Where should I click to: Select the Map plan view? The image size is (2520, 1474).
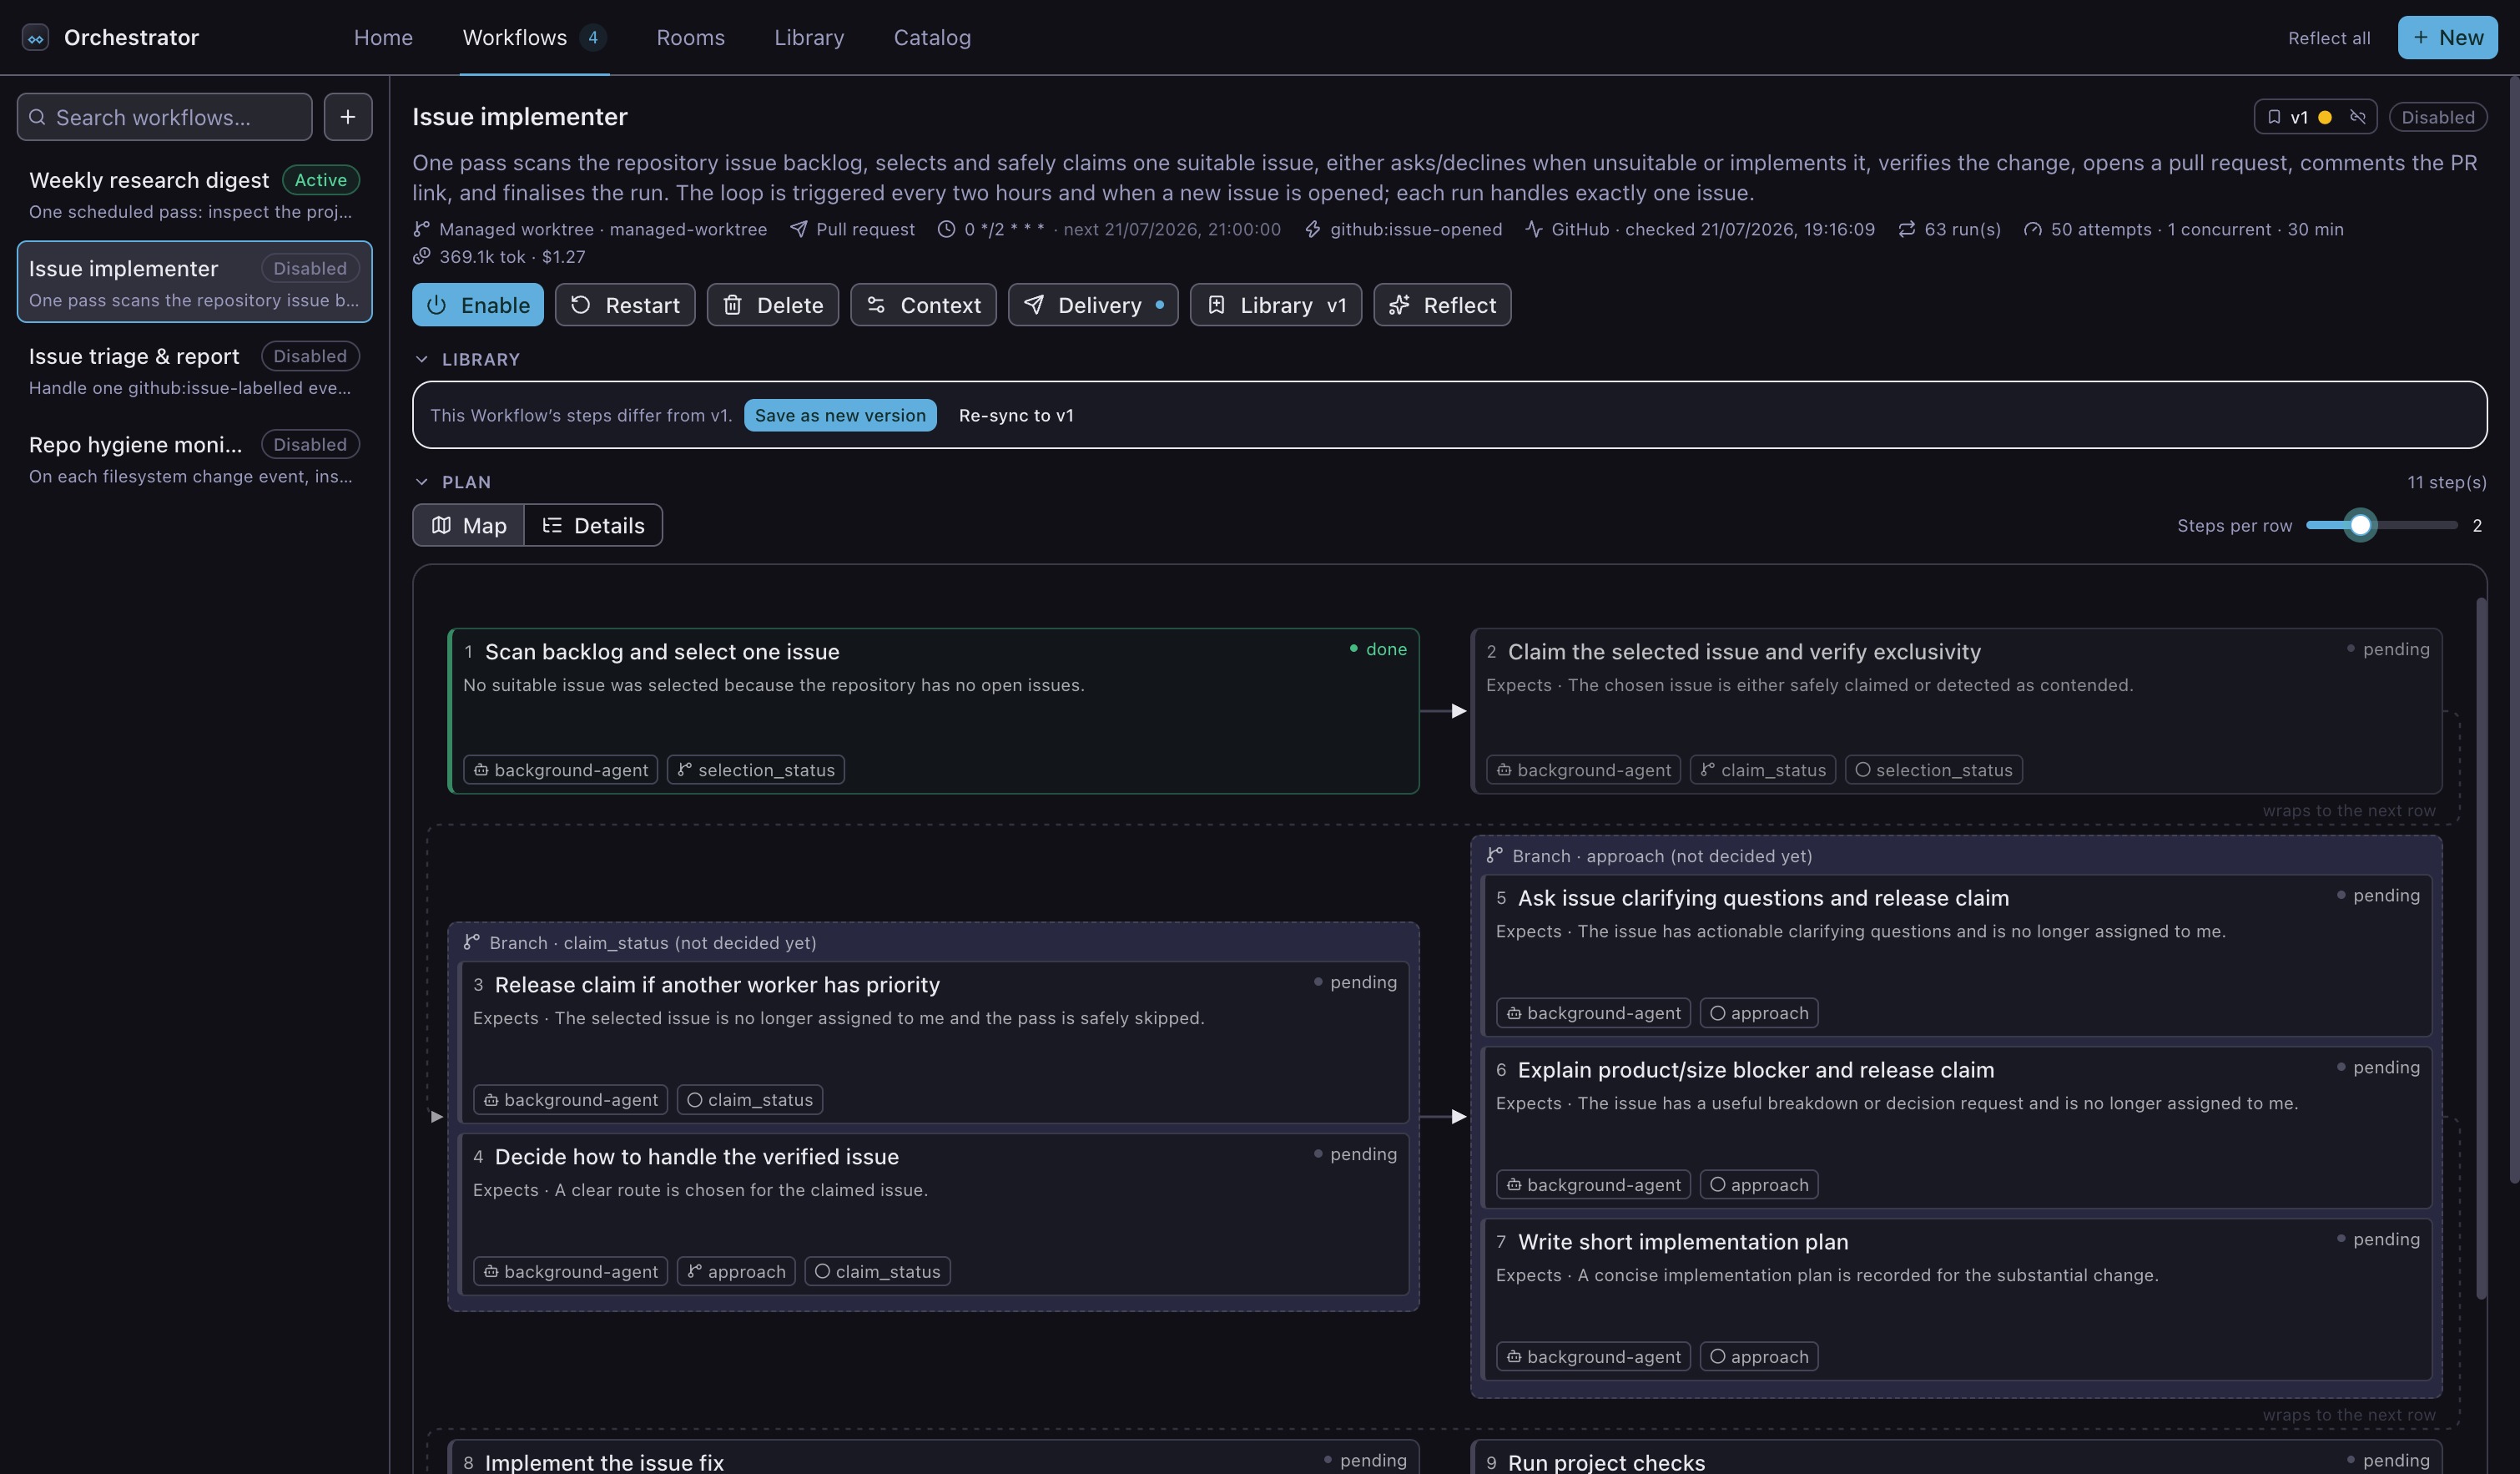[469, 525]
